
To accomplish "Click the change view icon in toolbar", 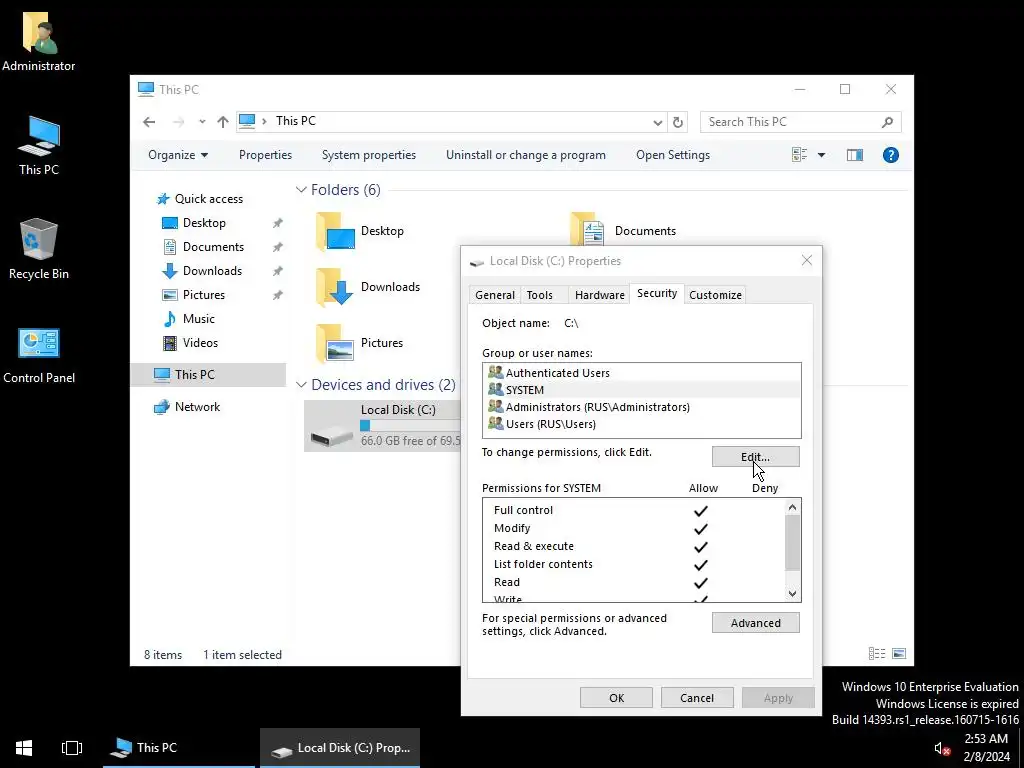I will point(799,155).
